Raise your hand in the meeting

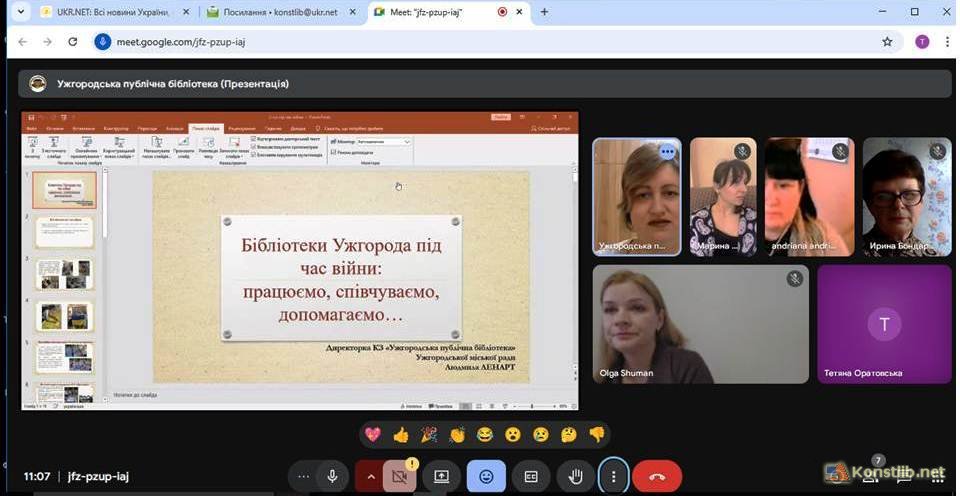pos(576,476)
